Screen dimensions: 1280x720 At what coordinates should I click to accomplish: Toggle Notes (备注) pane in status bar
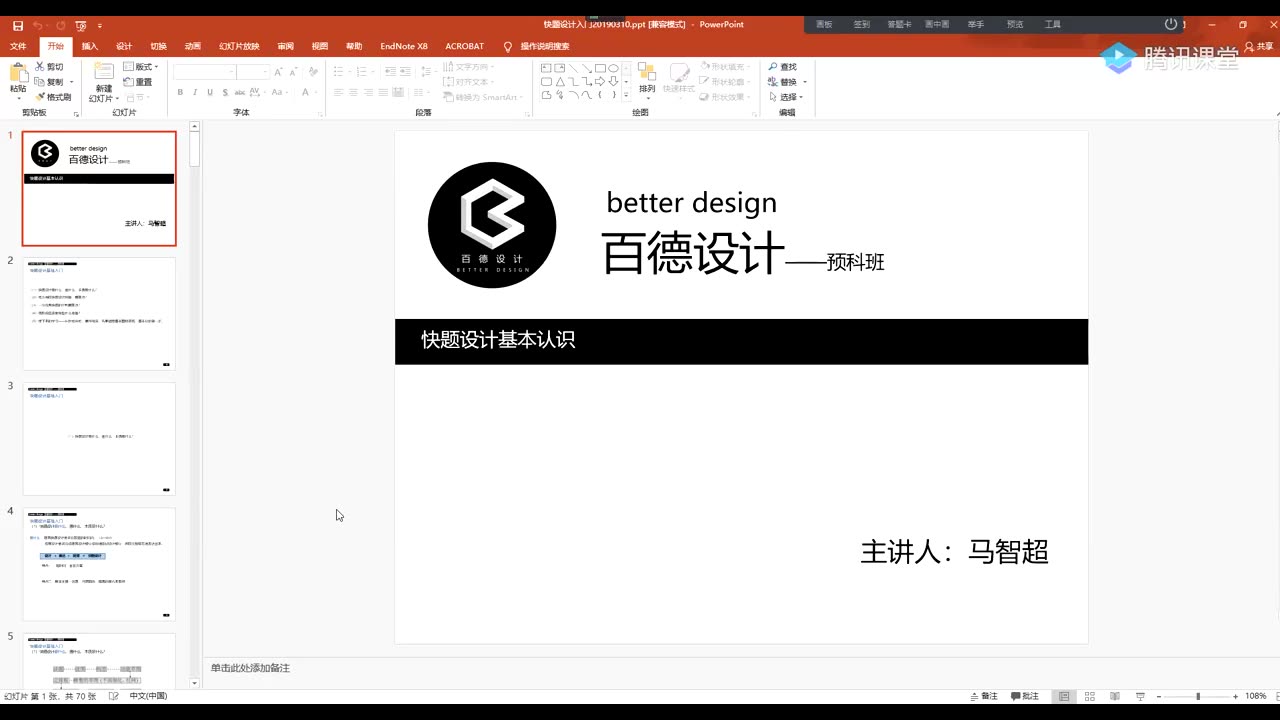coord(984,696)
